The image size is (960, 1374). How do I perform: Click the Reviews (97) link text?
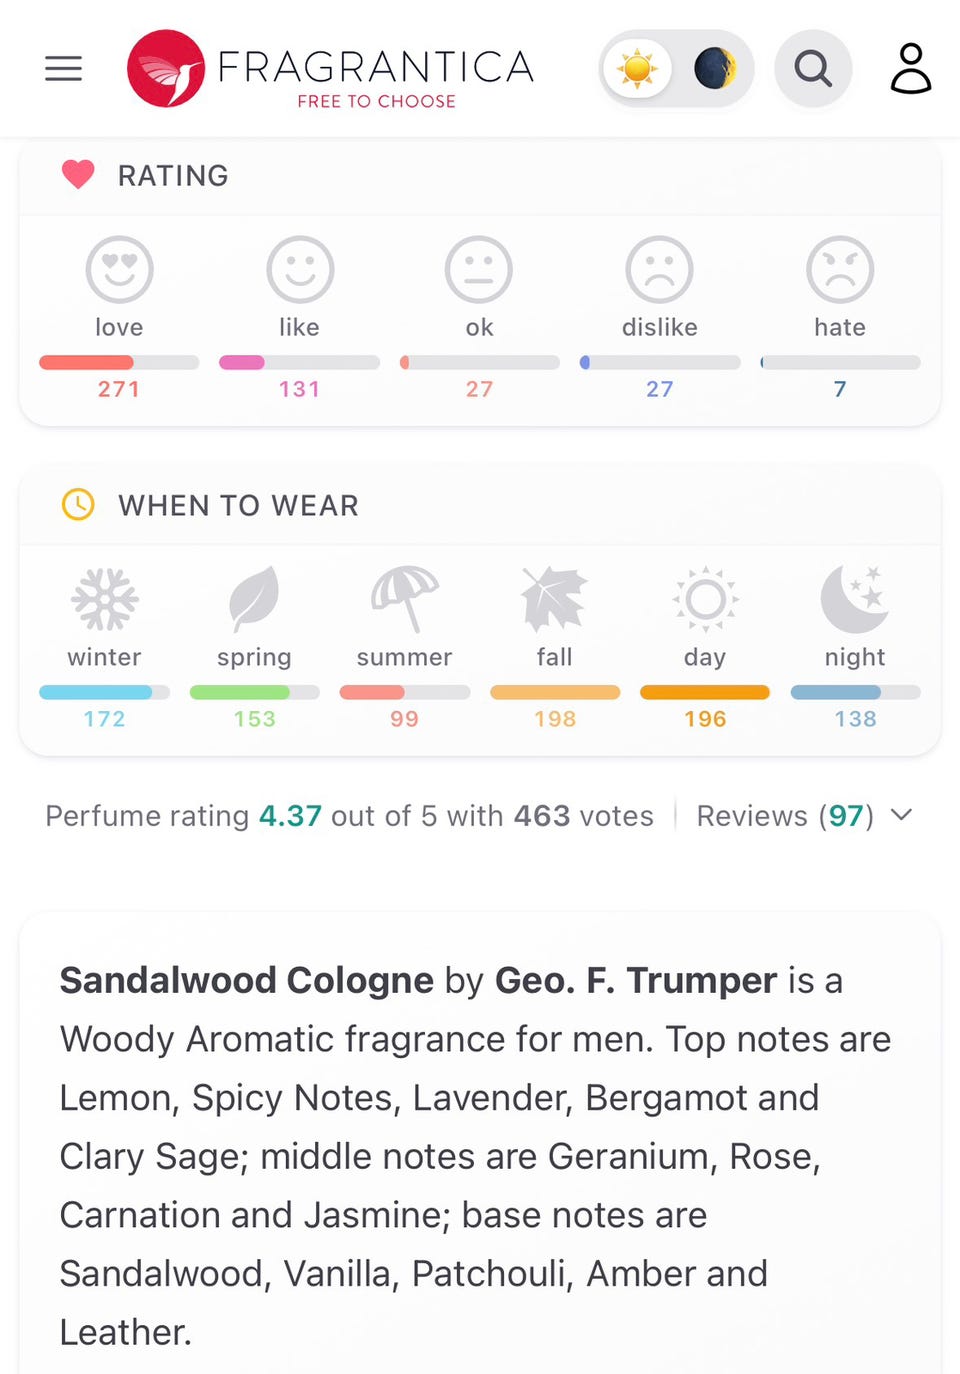785,816
